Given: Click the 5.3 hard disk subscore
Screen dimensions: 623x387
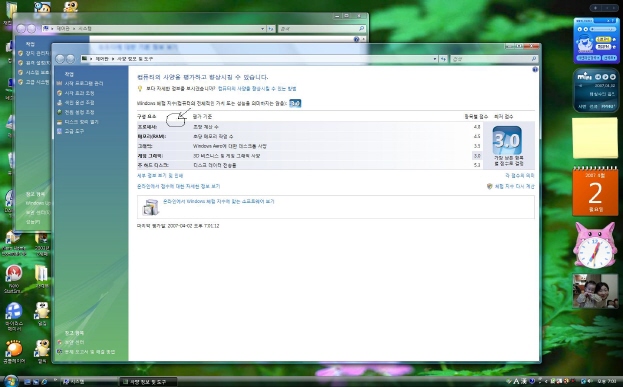Looking at the screenshot, I should [477, 165].
